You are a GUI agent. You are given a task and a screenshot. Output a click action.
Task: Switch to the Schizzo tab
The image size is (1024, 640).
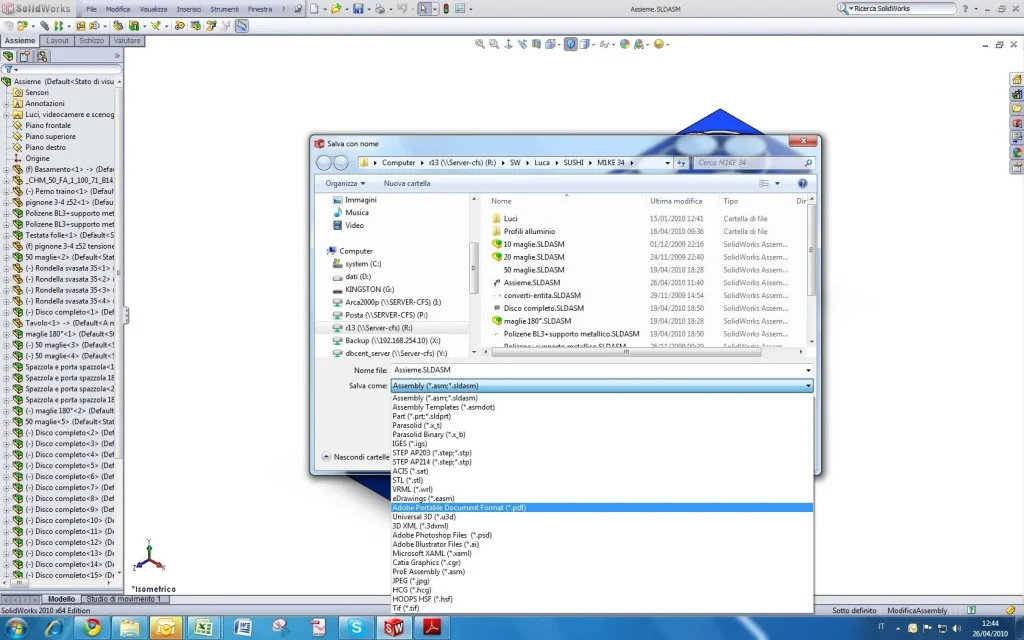(91, 40)
